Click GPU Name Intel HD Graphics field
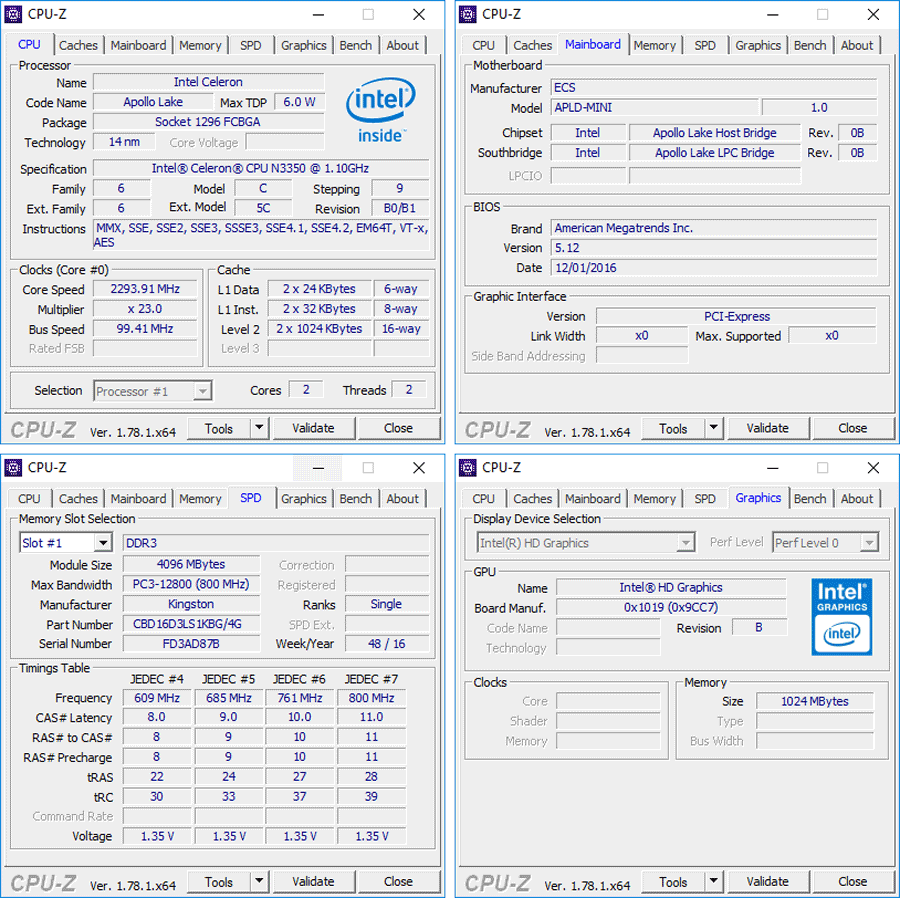Viewport: 900px width, 898px height. [671, 588]
